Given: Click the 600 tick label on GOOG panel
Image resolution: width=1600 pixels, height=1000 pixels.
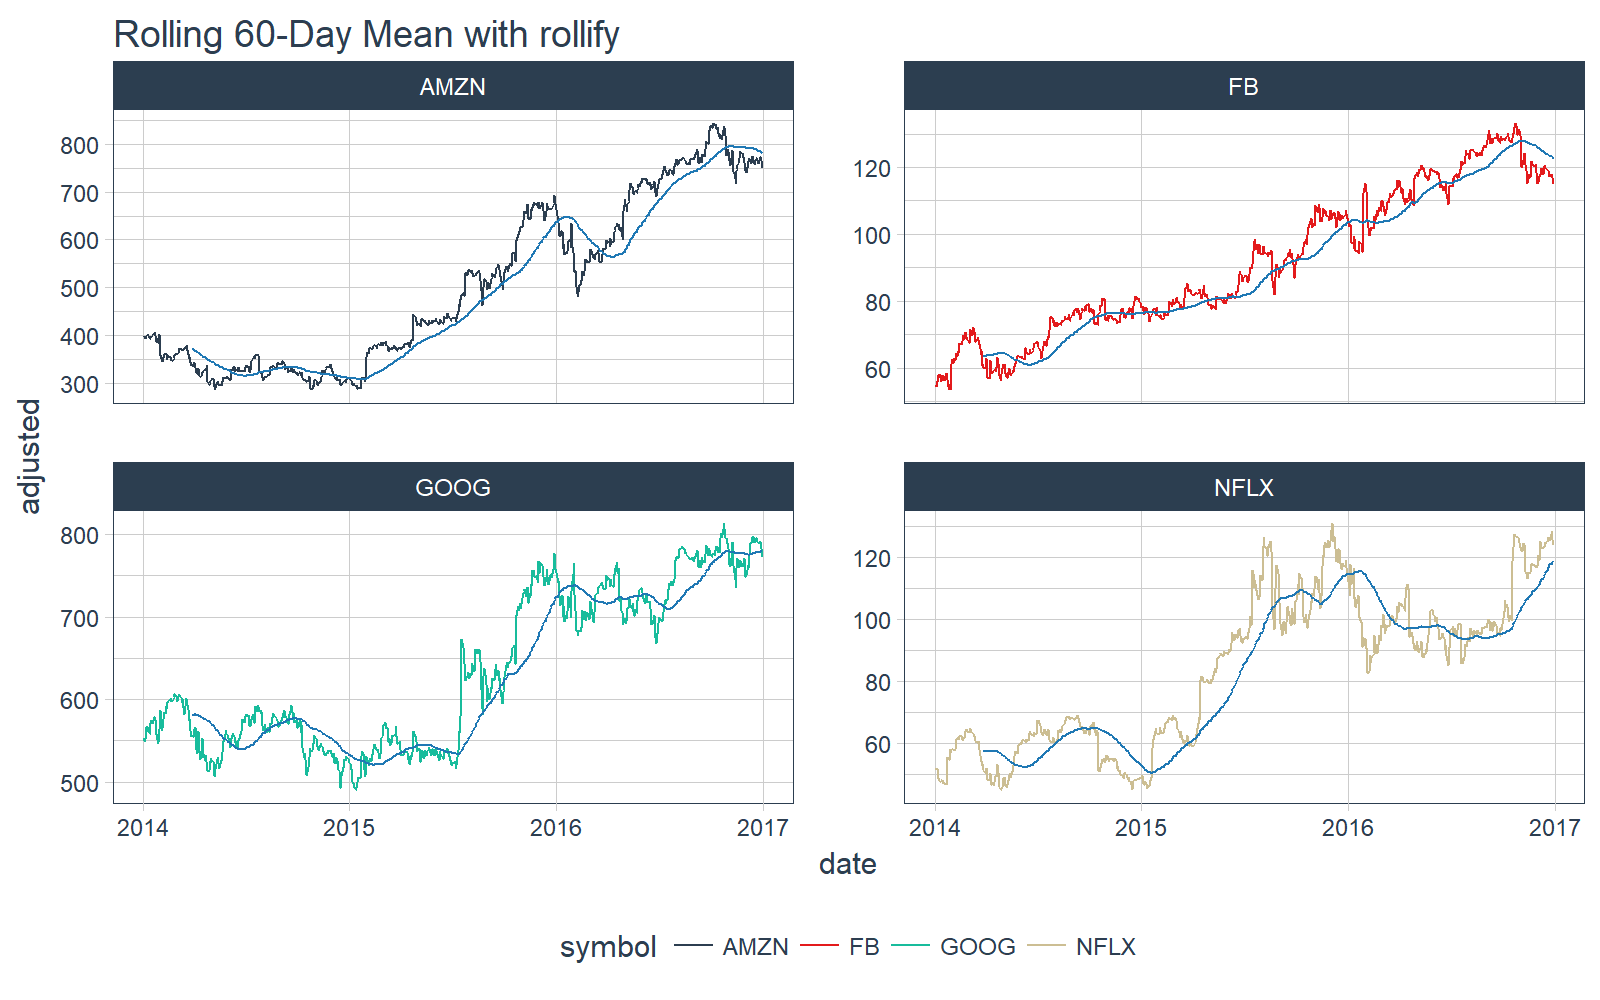Looking at the screenshot, I should [x=80, y=700].
